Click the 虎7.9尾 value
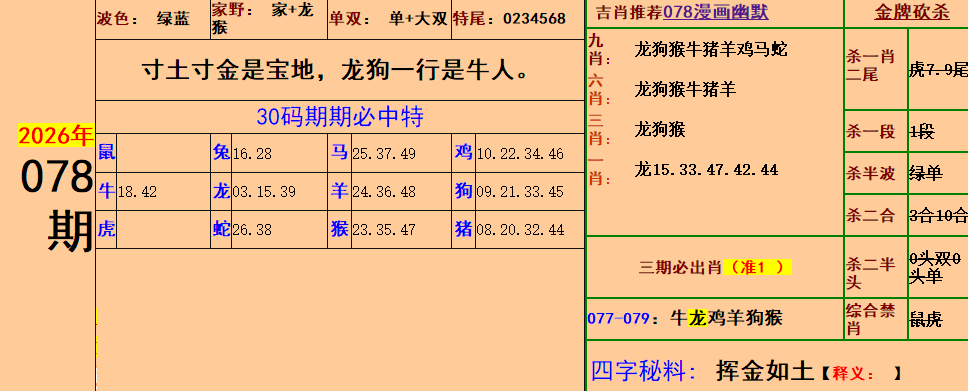The width and height of the screenshot is (968, 391). [938, 70]
